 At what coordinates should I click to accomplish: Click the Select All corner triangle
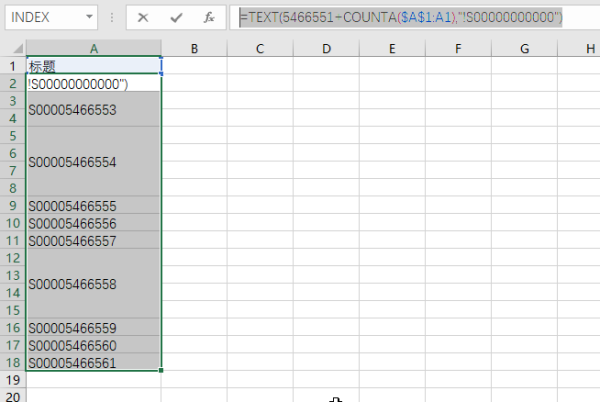point(12,49)
